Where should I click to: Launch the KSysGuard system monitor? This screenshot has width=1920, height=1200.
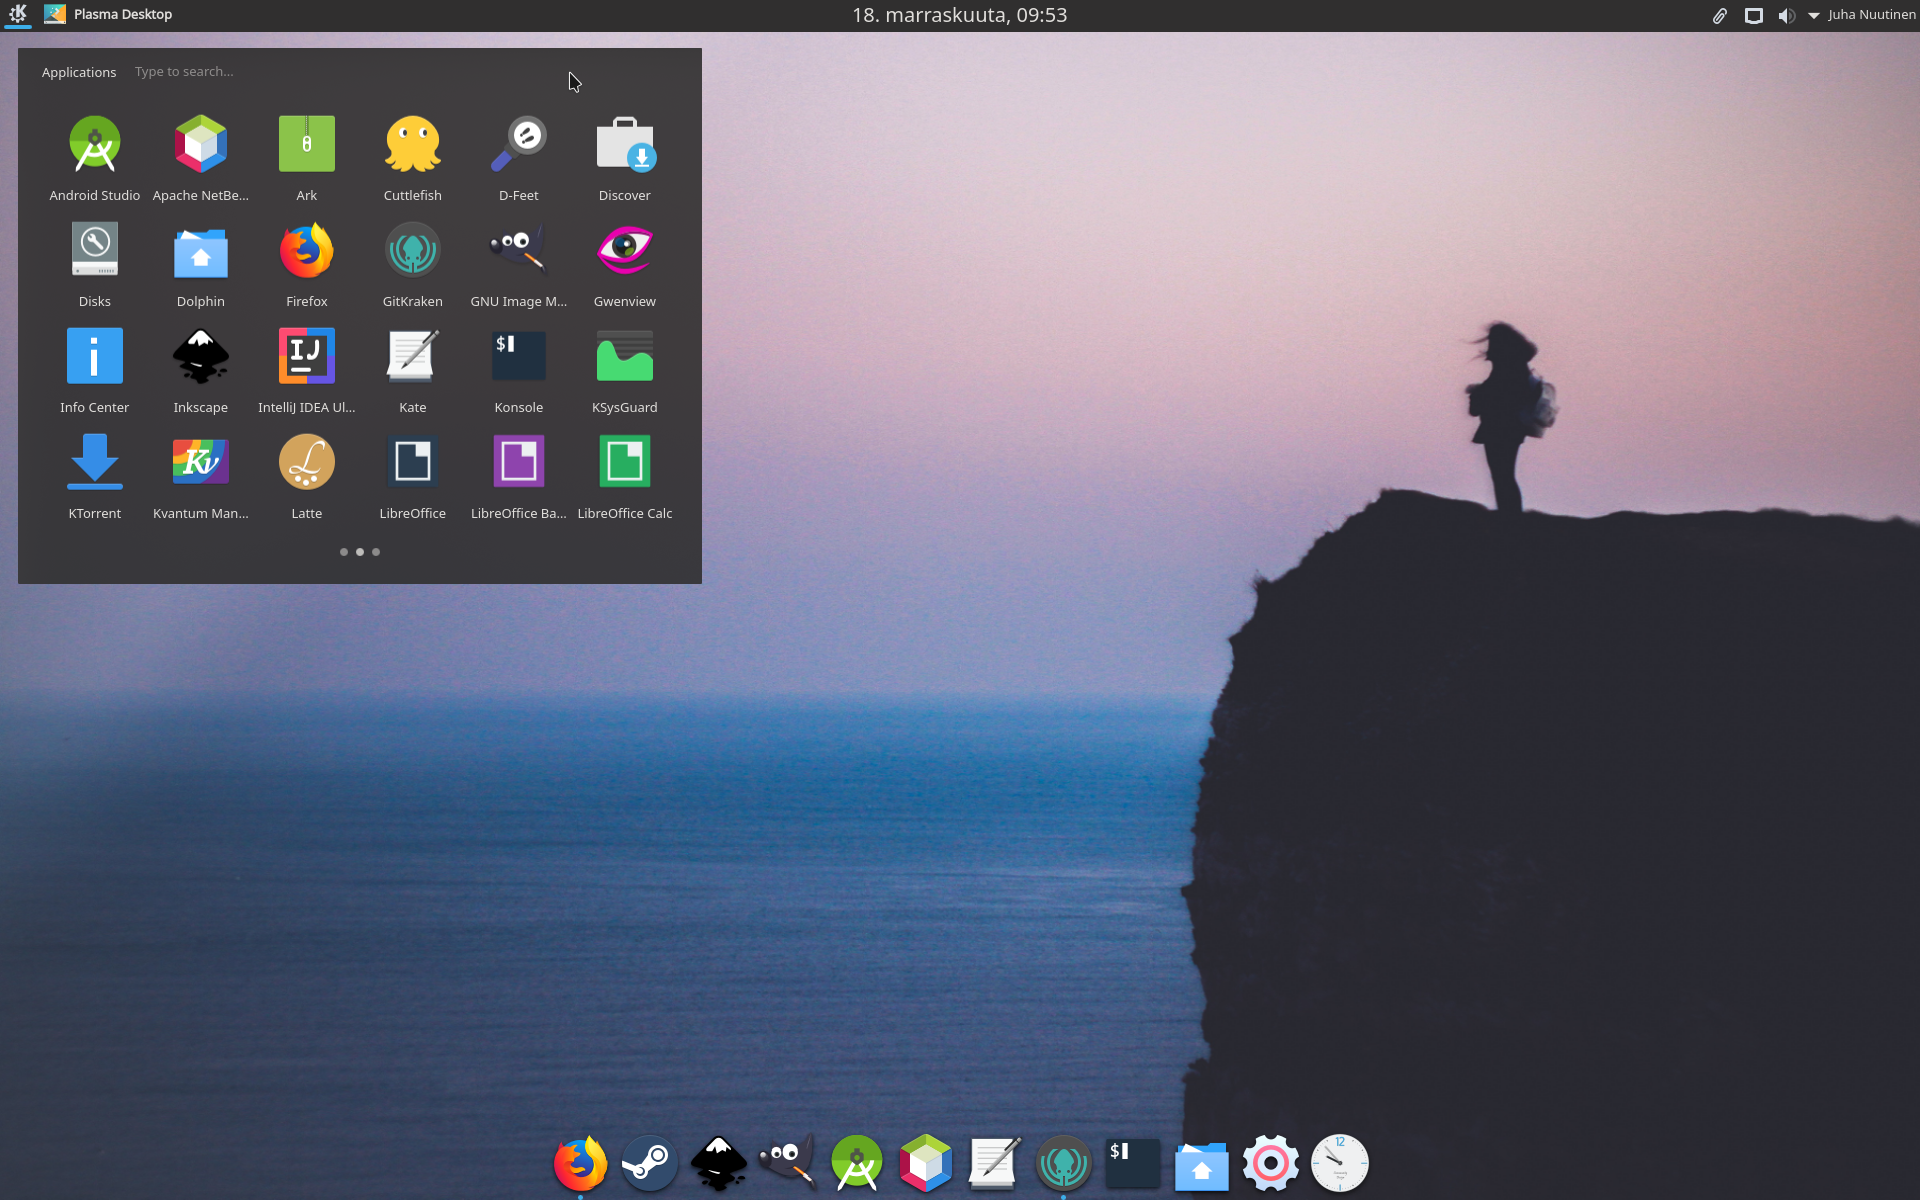pyautogui.click(x=625, y=370)
